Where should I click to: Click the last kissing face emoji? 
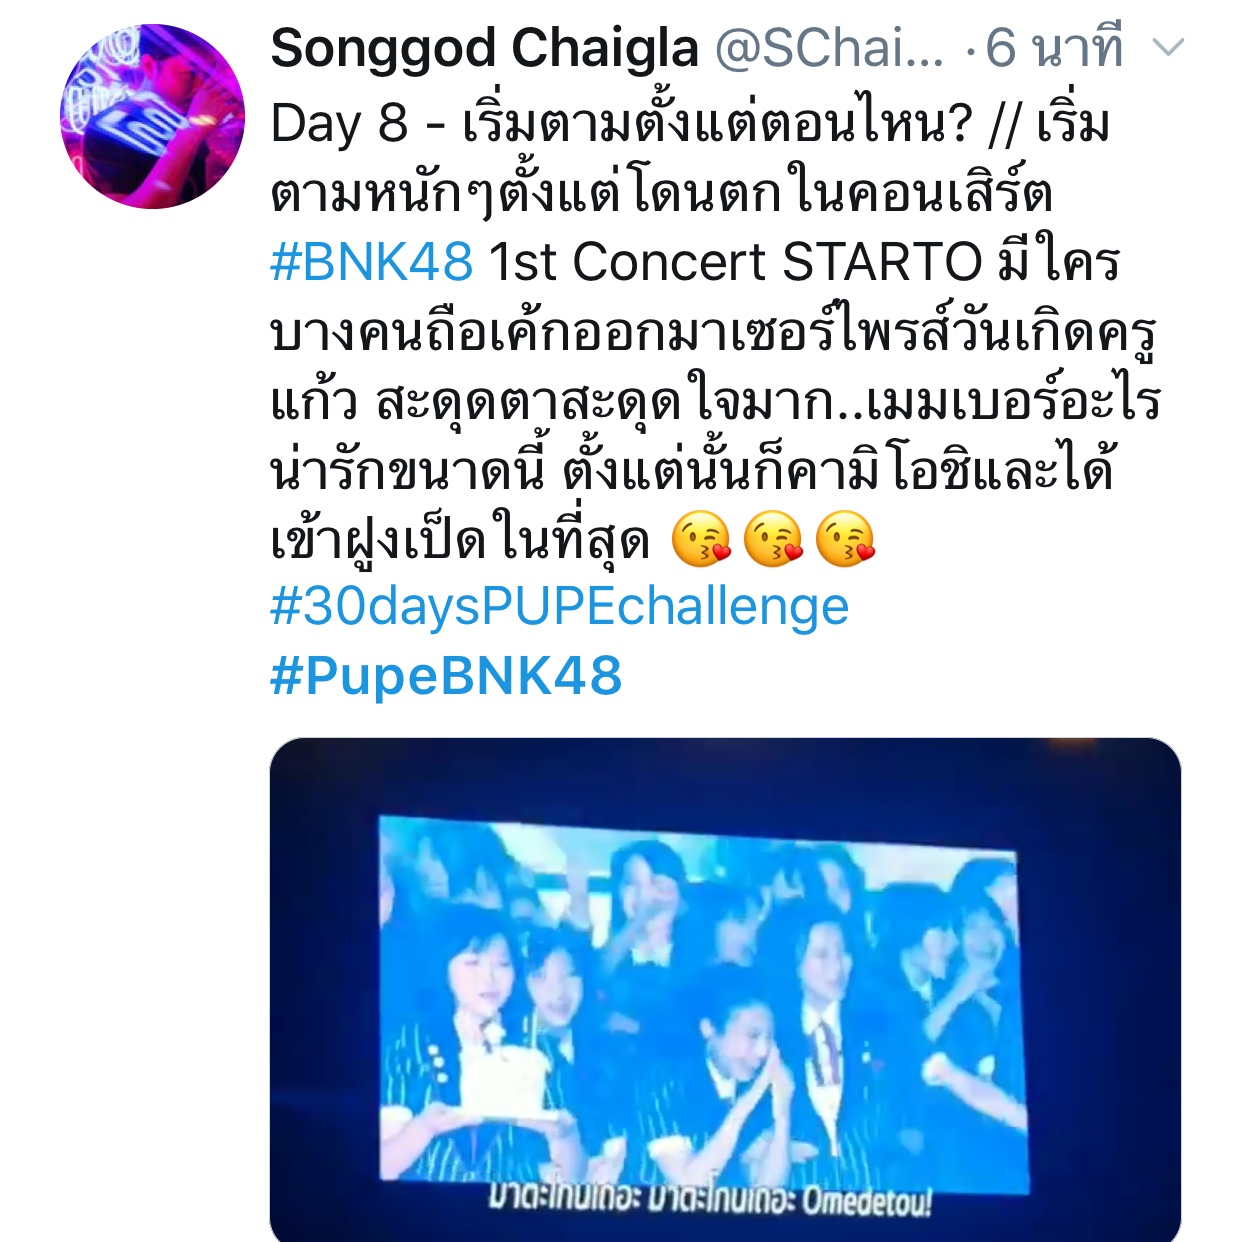[846, 539]
